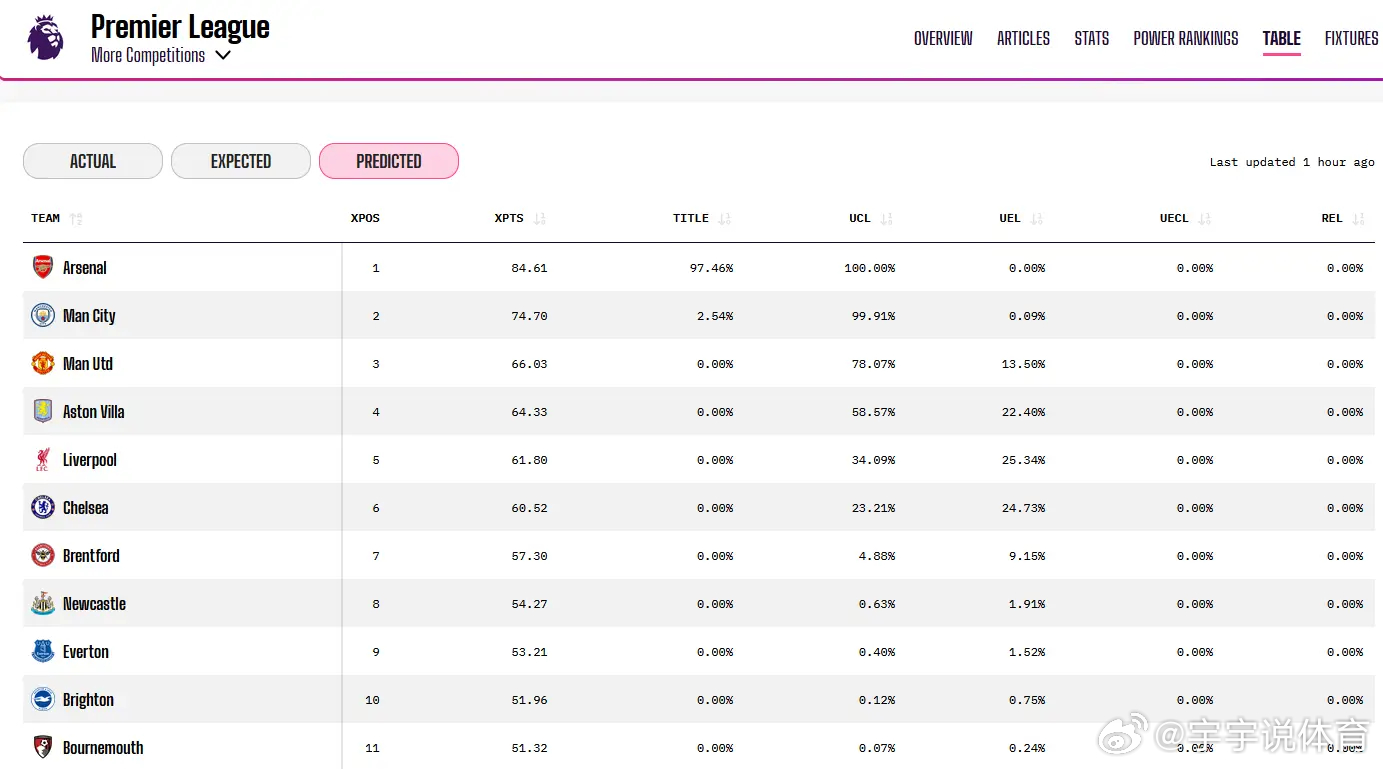This screenshot has height=769, width=1383.
Task: Click the Premier League lion logo
Action: [x=45, y=37]
